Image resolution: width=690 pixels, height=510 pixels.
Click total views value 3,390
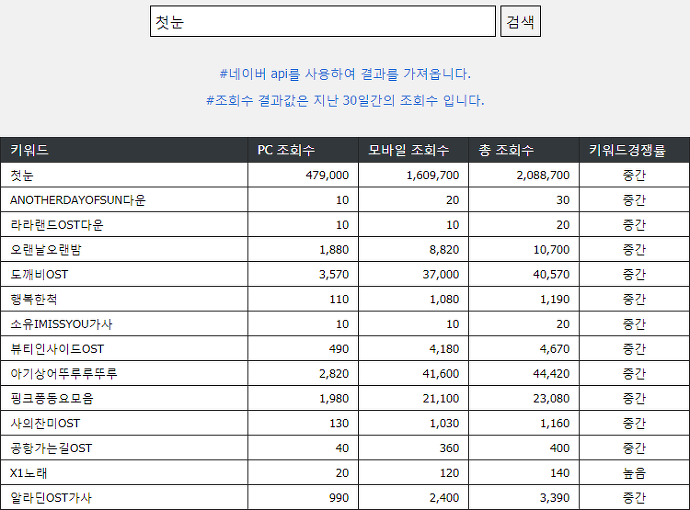click(x=555, y=498)
